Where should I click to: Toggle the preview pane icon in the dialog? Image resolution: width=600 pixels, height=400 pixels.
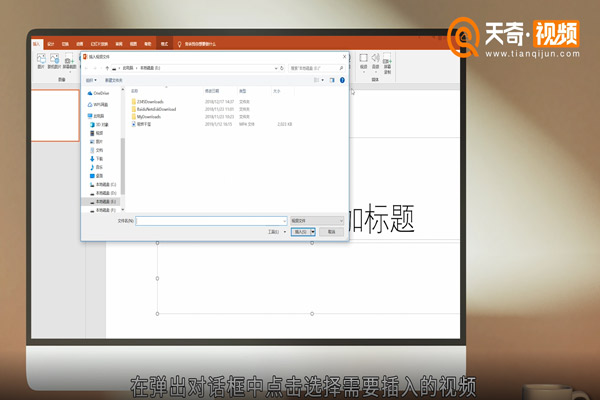[x=332, y=80]
